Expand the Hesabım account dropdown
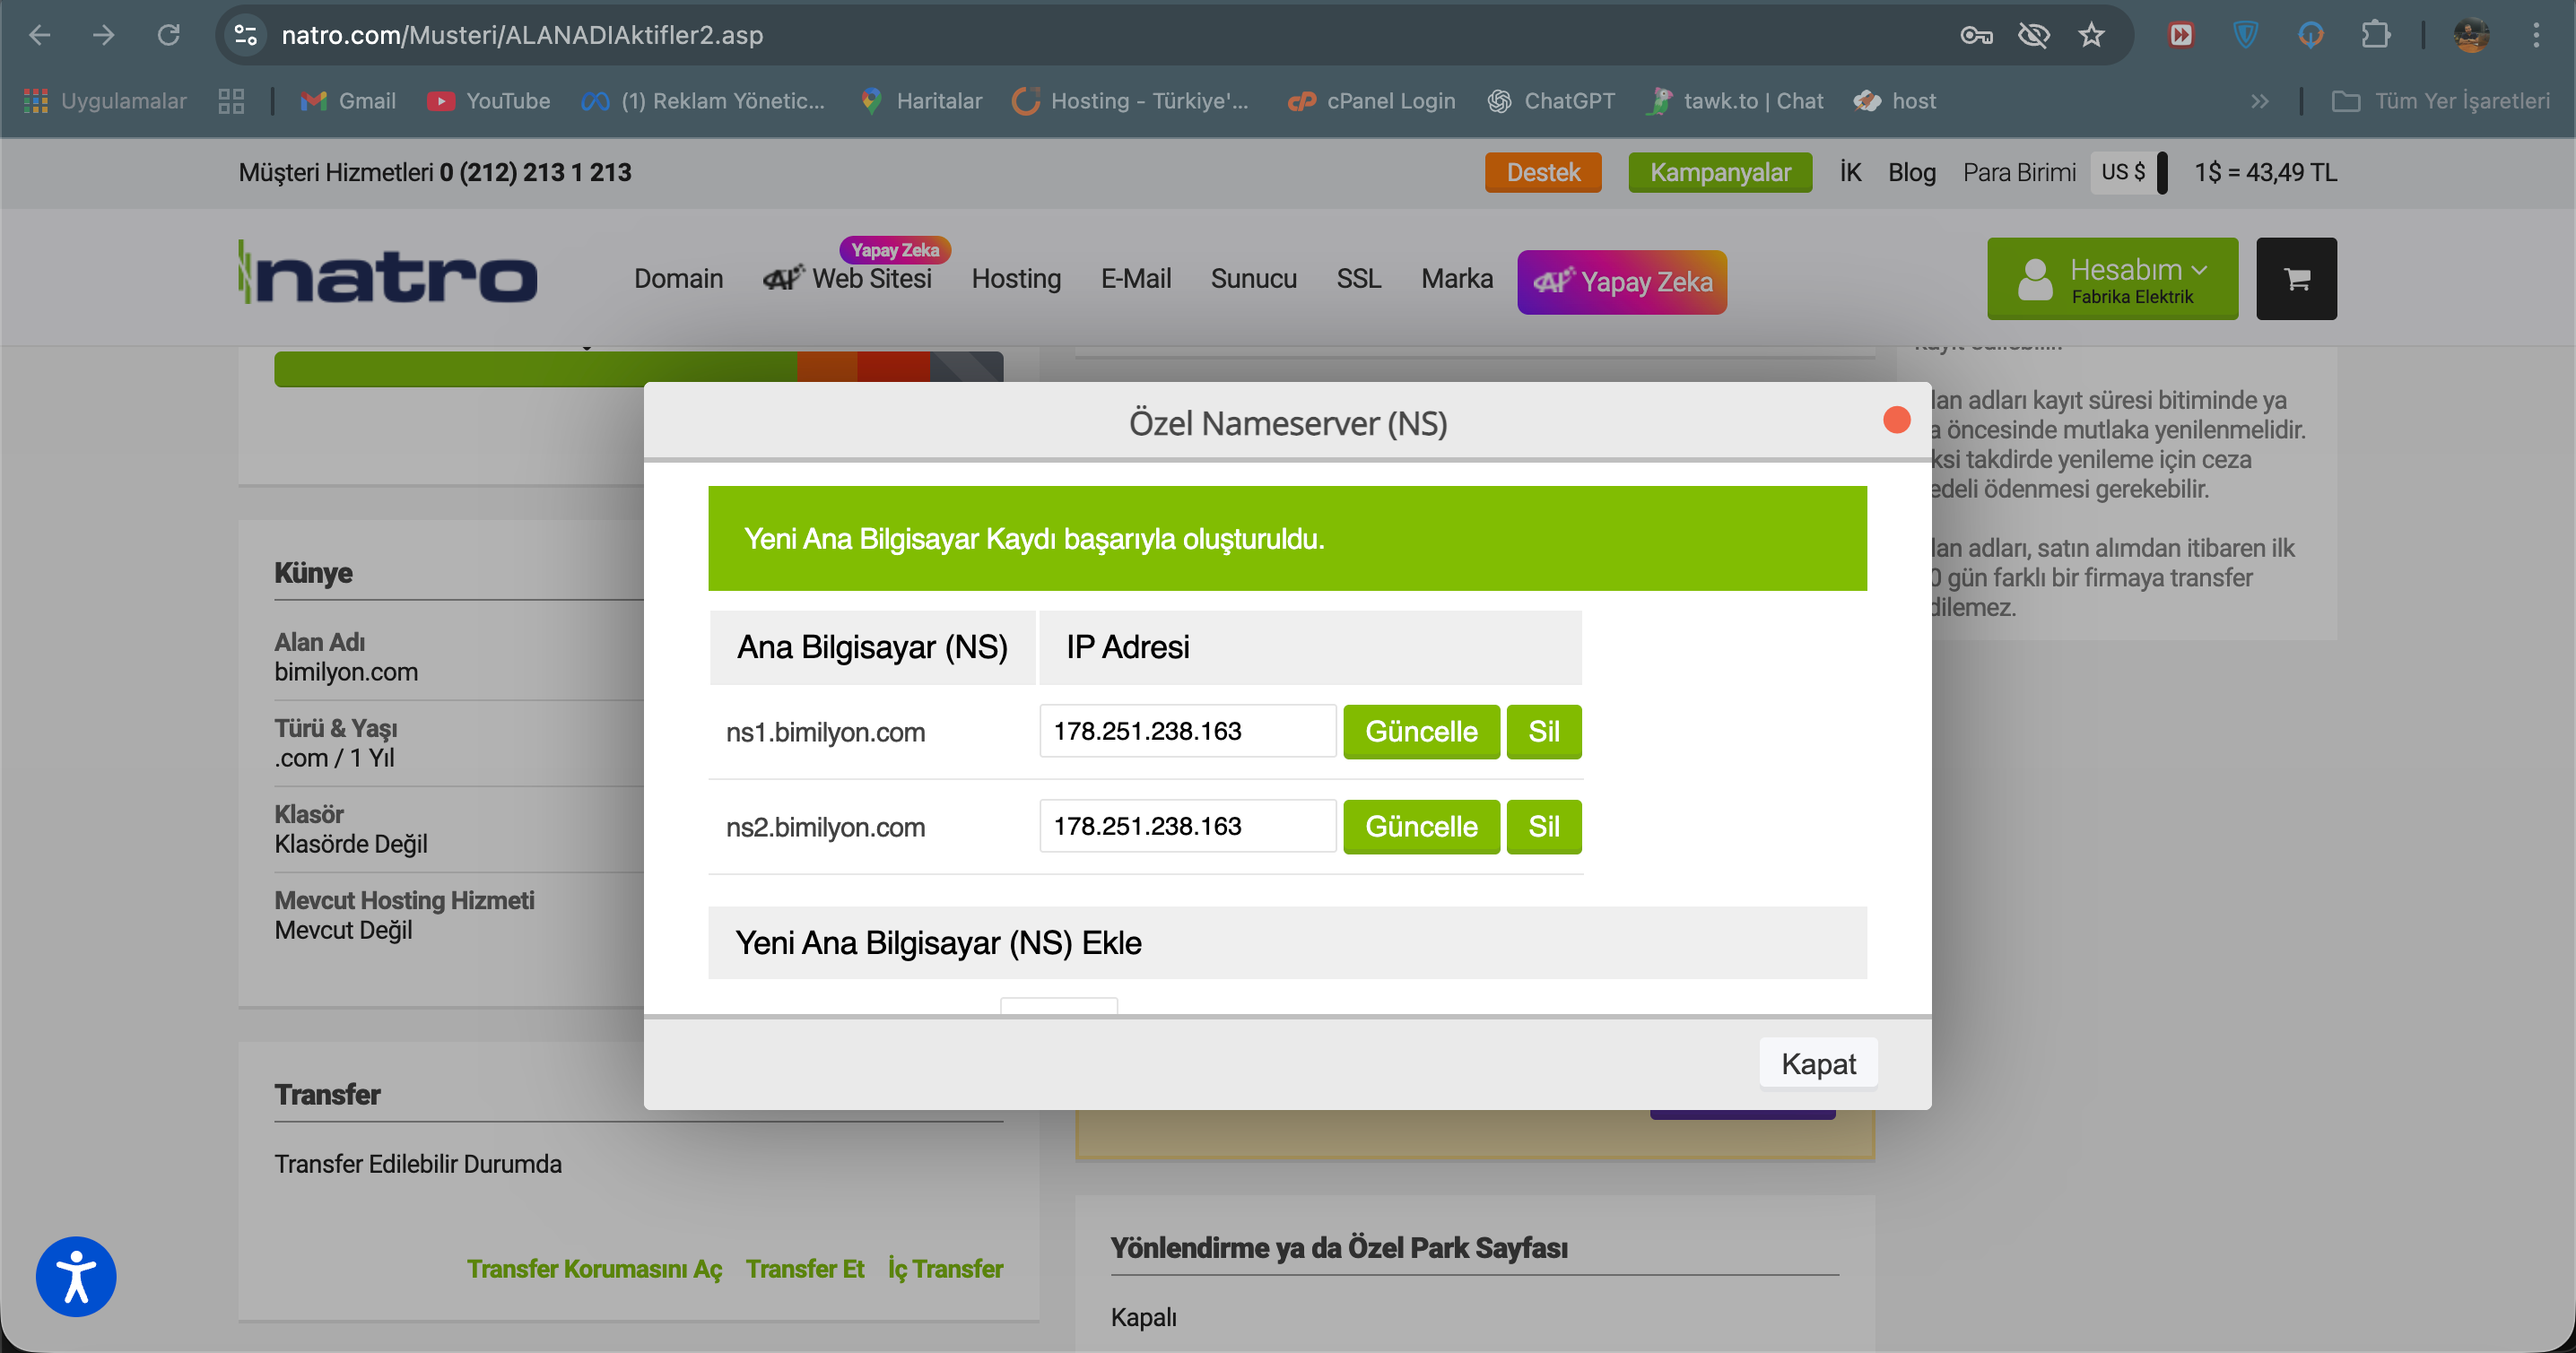 point(2113,278)
